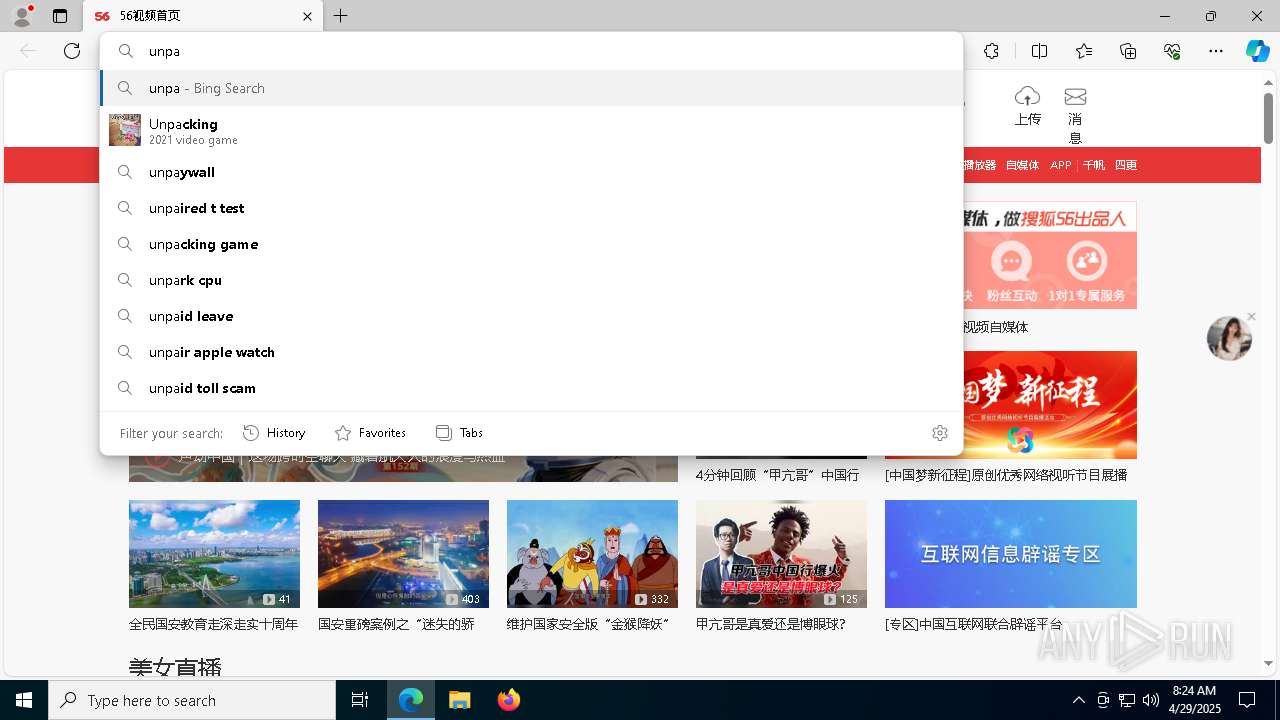Filter search by History
1280x720 pixels.
(x=274, y=433)
